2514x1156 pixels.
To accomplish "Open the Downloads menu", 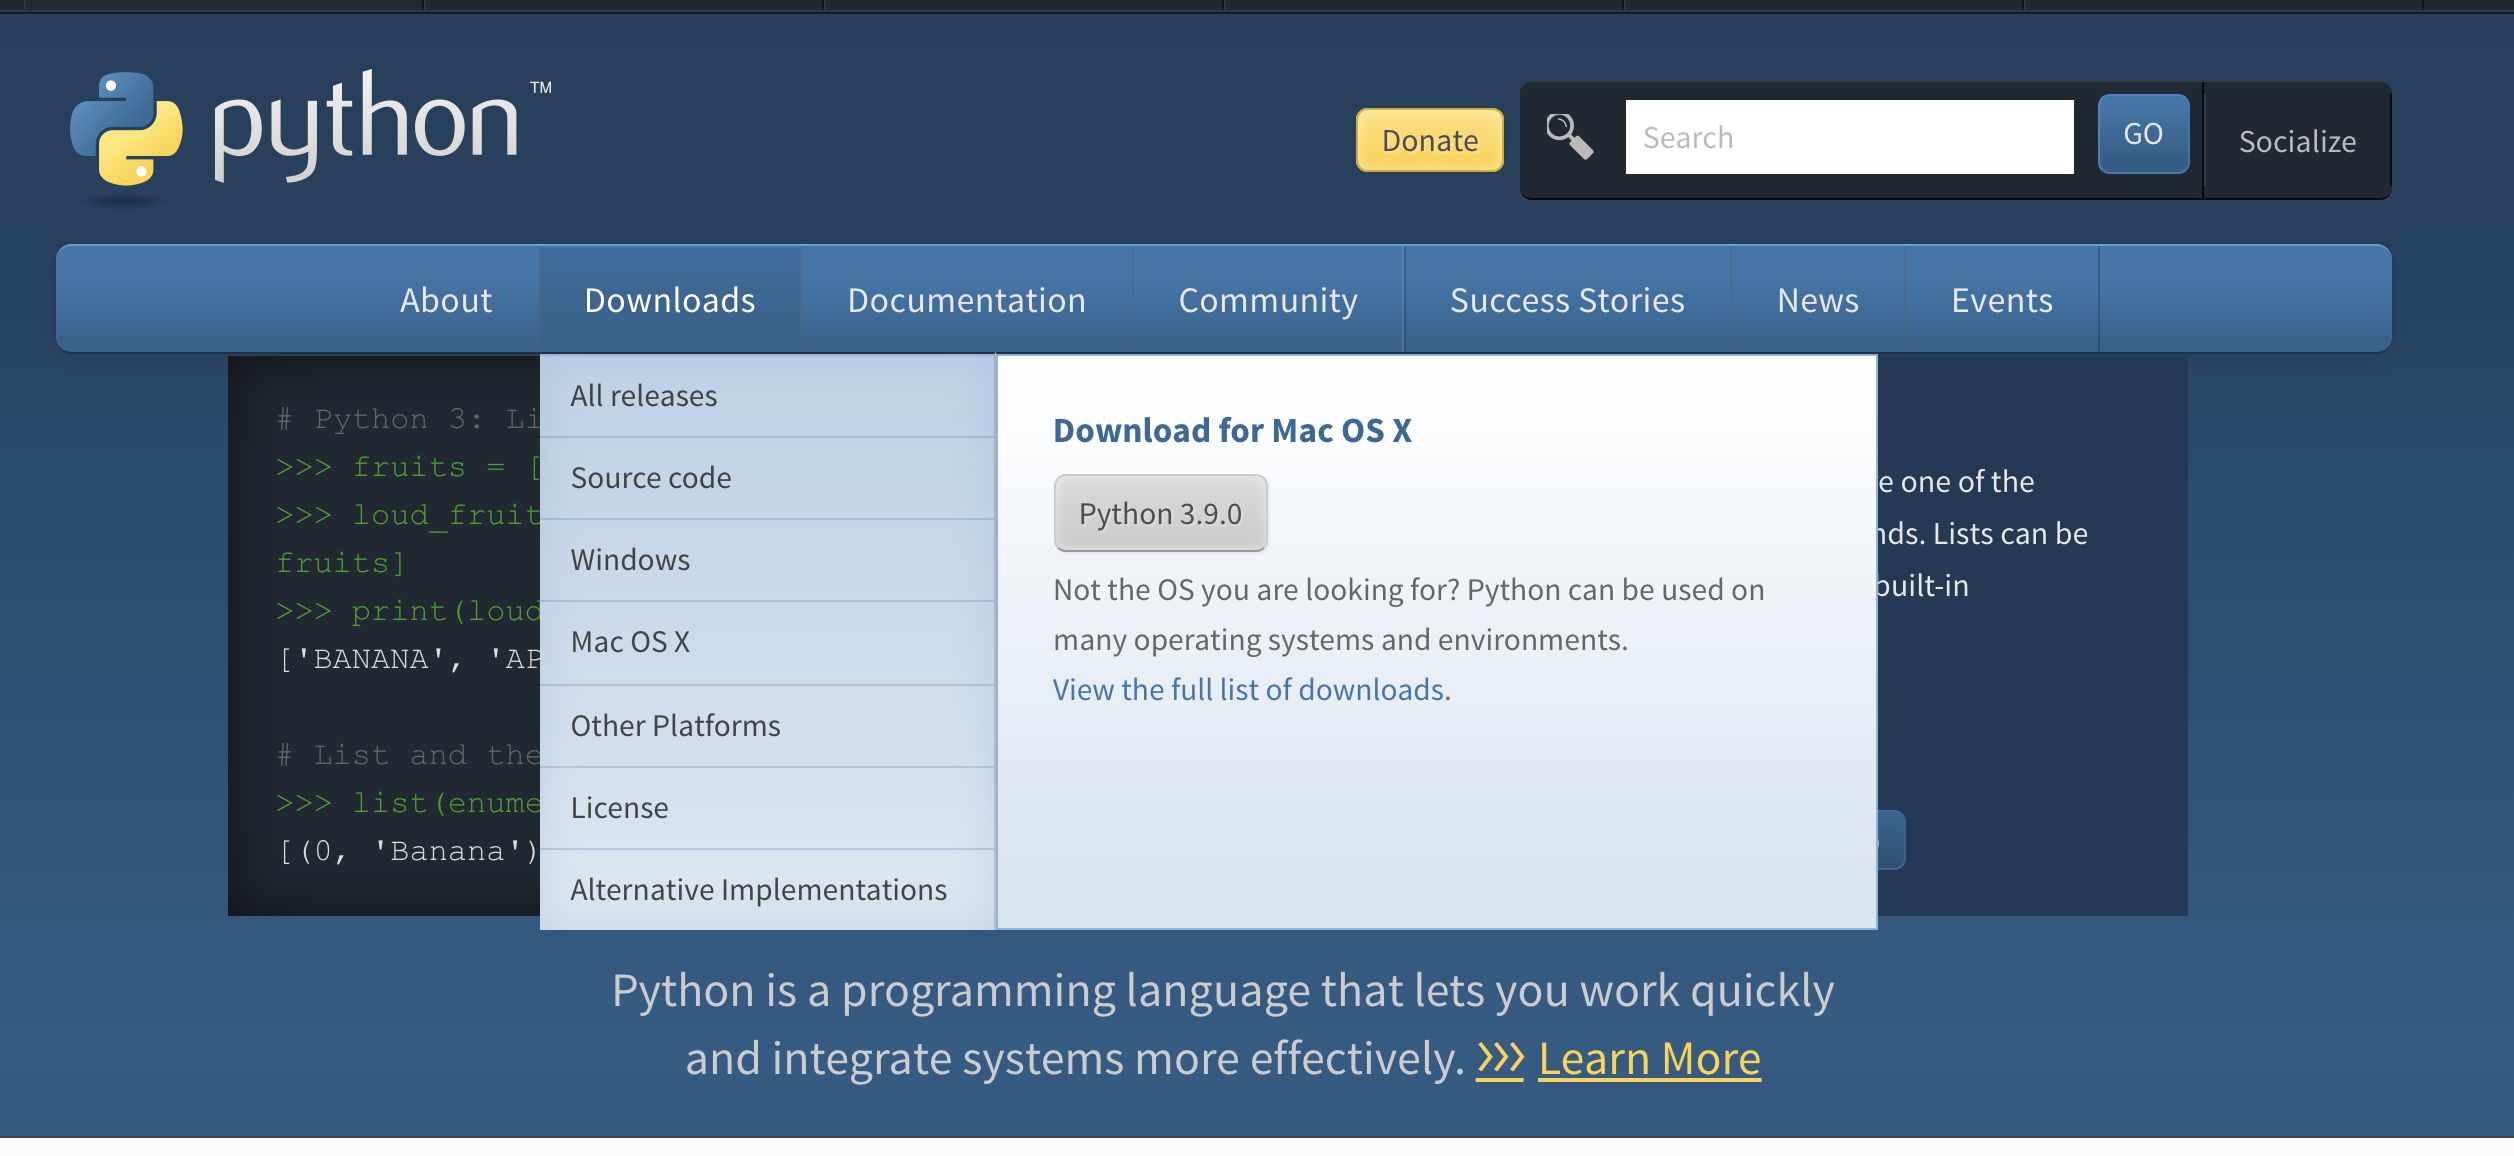I will pos(669,300).
